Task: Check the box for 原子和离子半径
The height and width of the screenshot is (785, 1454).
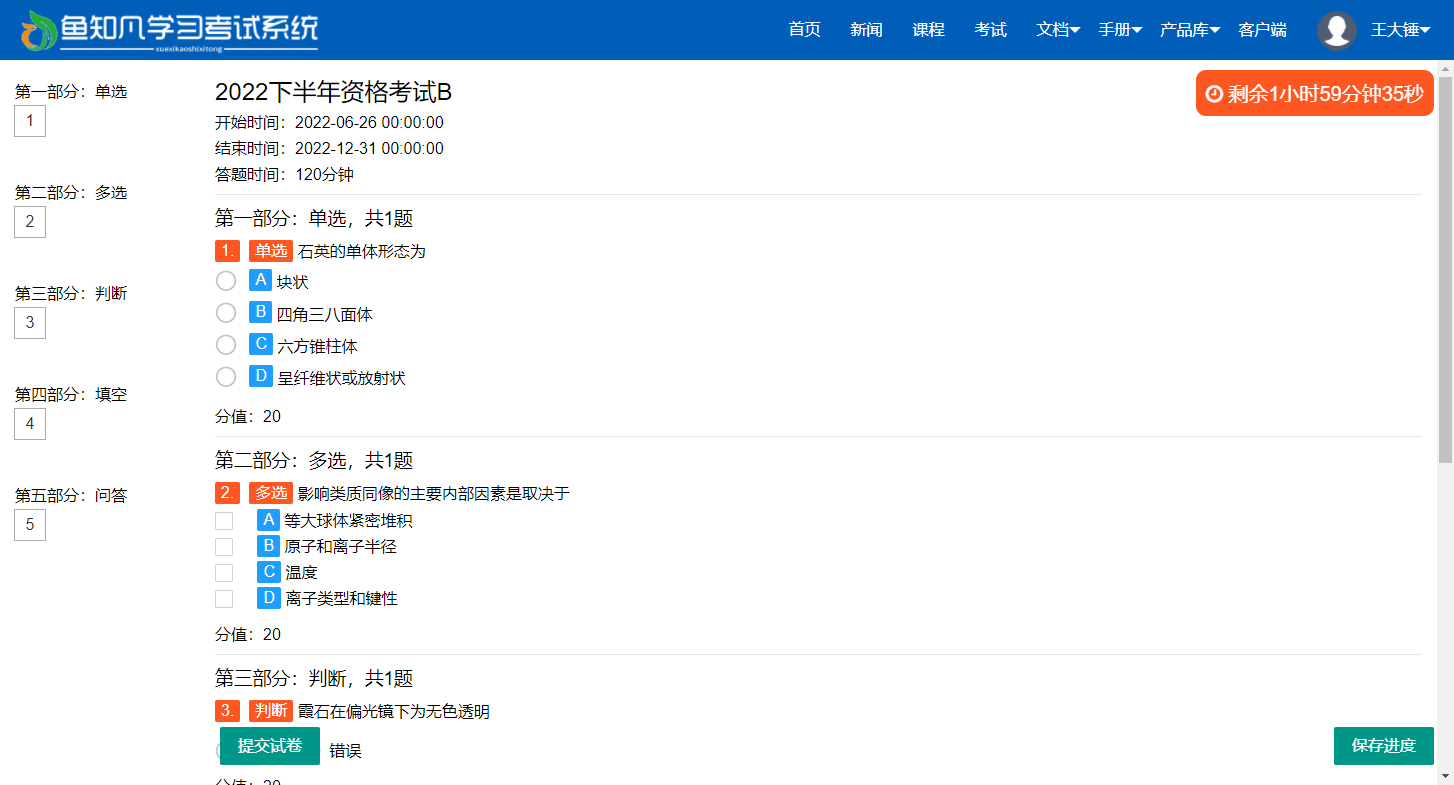Action: pyautogui.click(x=224, y=547)
